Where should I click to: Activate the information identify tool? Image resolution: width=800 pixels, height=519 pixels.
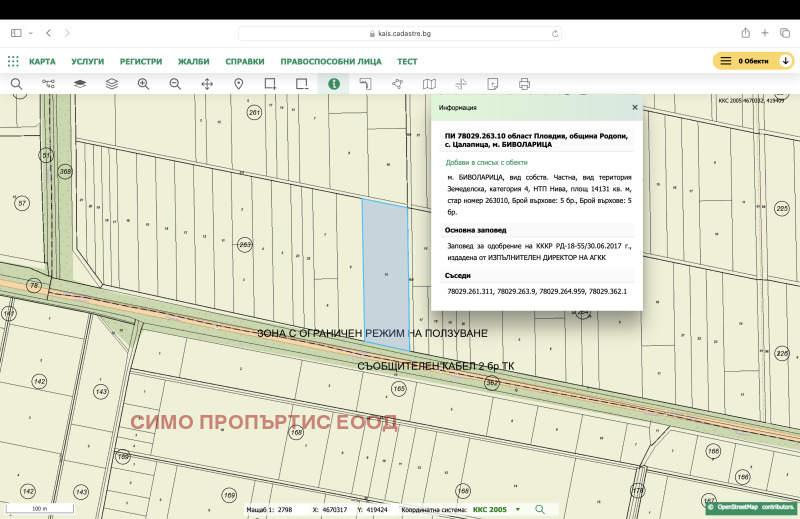point(333,84)
